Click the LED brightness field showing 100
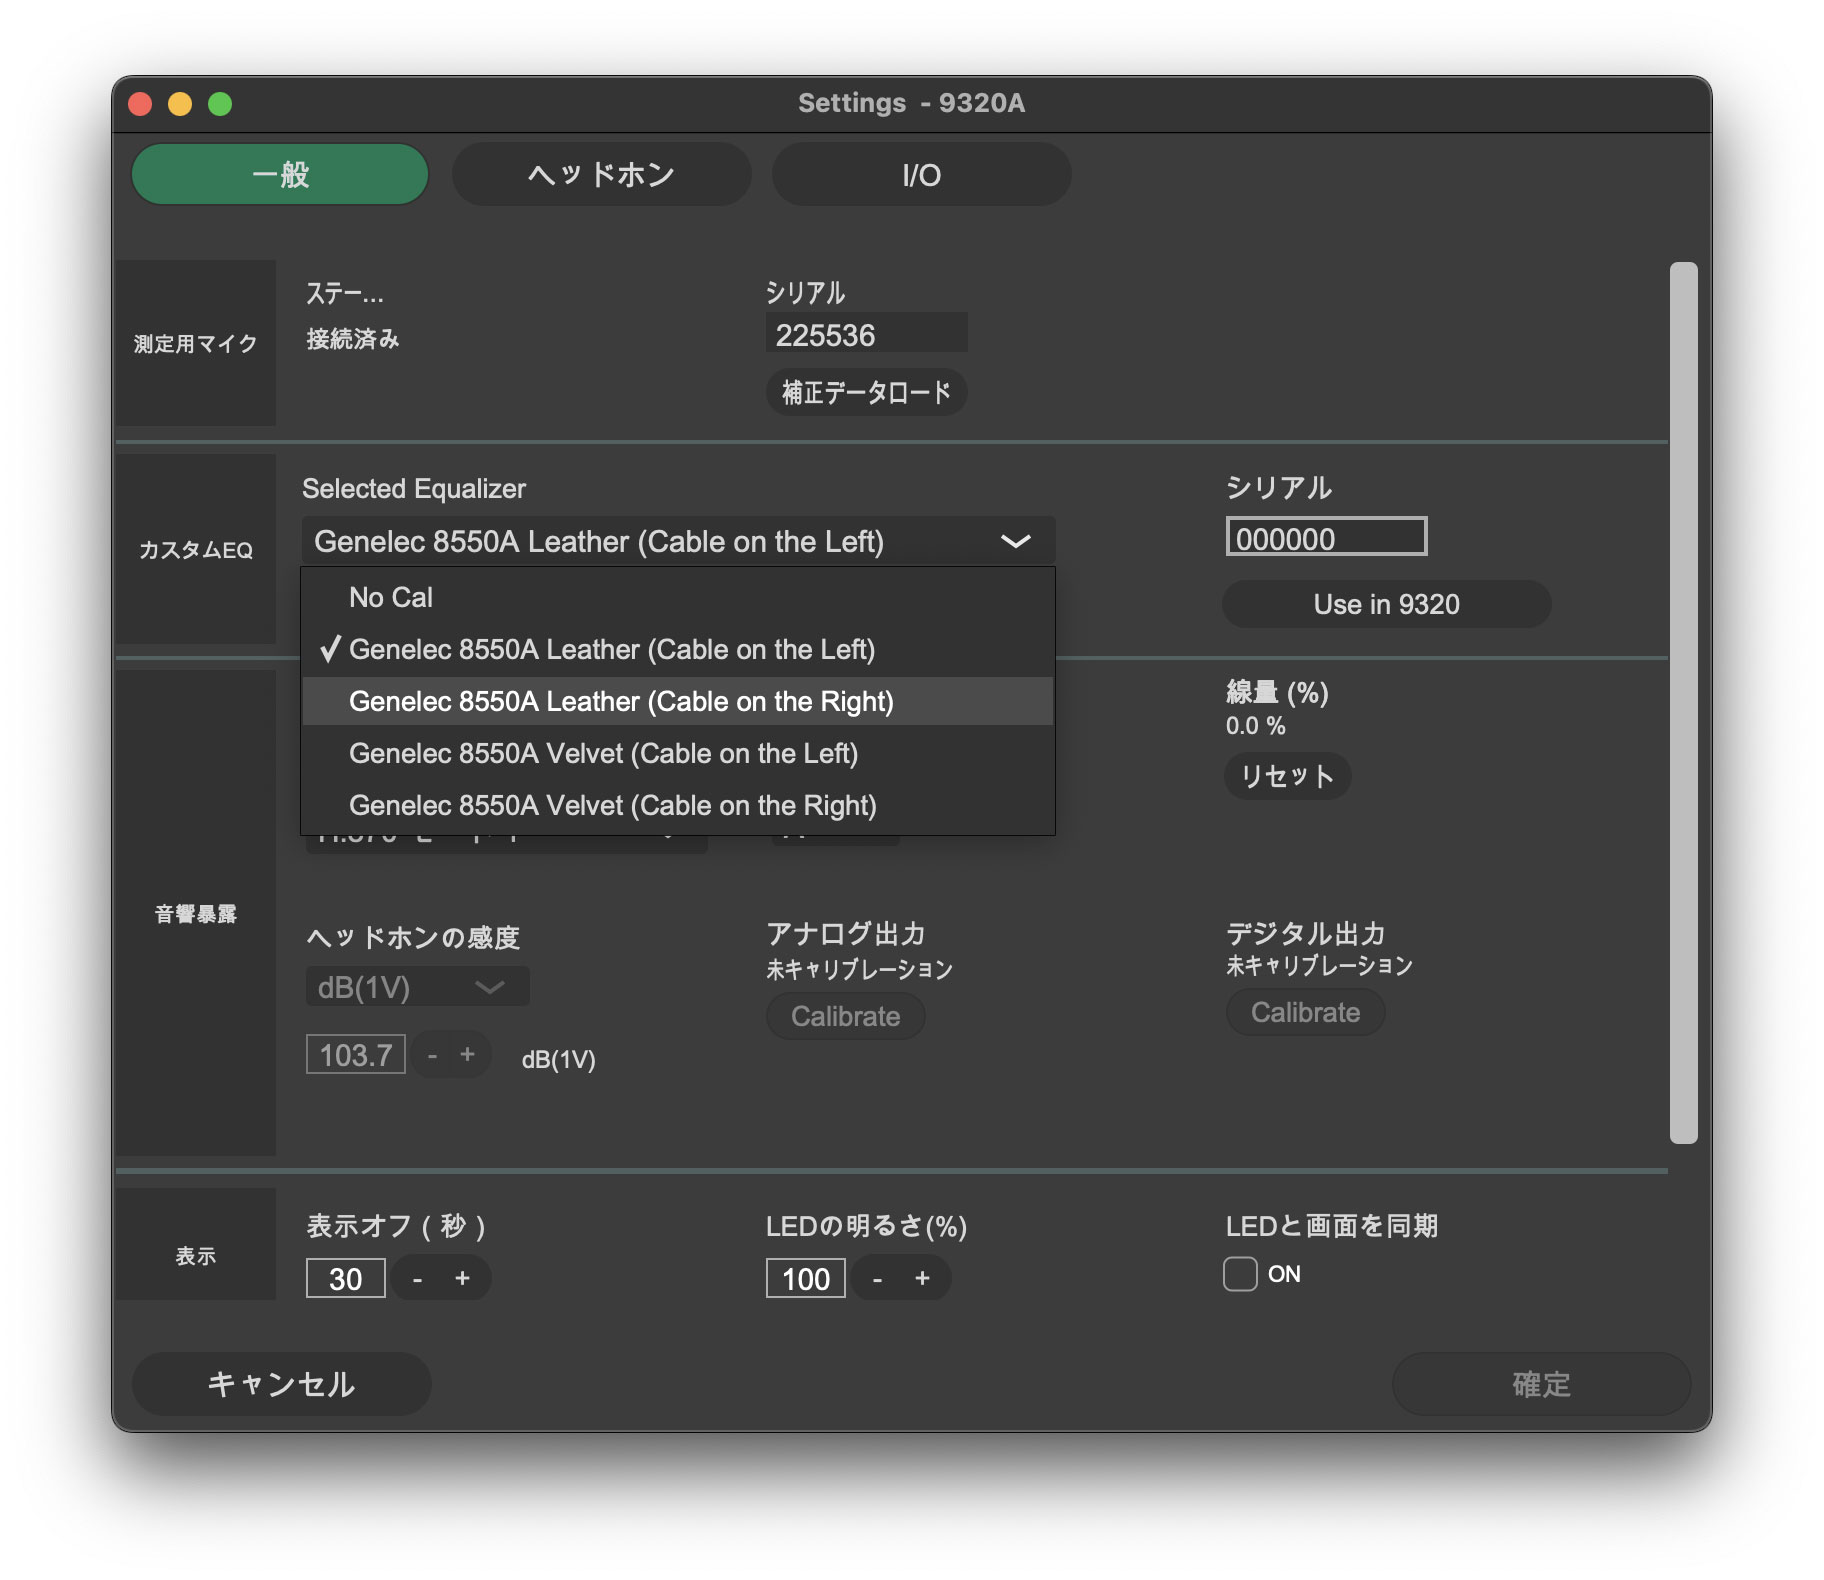Screen dimensions: 1824x1580 [x=805, y=1278]
